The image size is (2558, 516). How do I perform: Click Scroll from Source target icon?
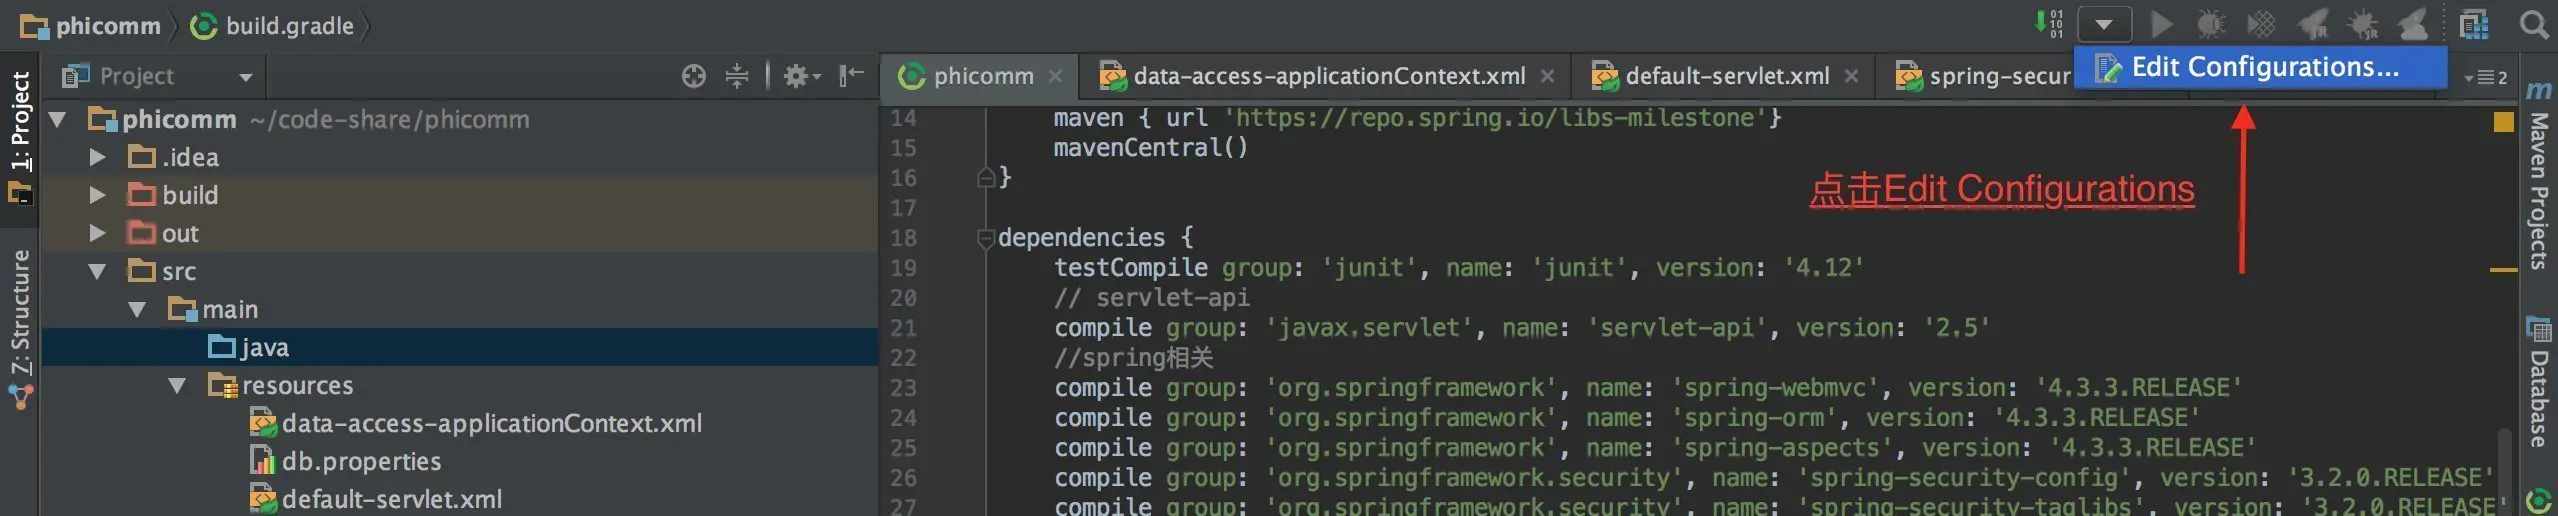[693, 76]
